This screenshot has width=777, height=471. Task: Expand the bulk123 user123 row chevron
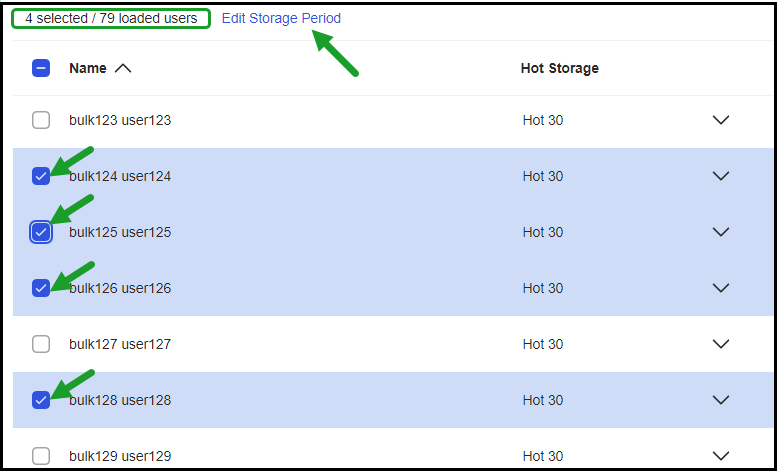(721, 120)
